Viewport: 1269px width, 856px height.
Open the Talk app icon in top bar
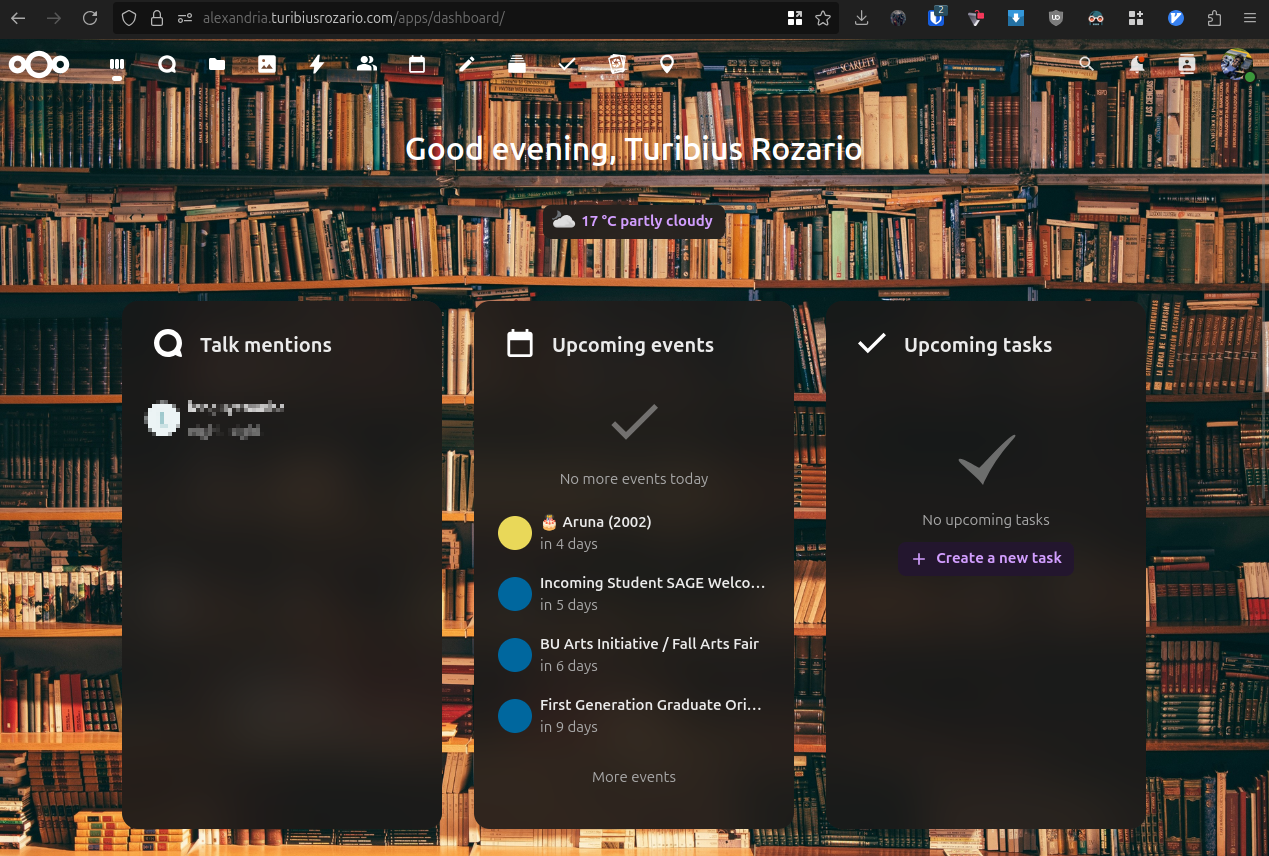coord(167,65)
